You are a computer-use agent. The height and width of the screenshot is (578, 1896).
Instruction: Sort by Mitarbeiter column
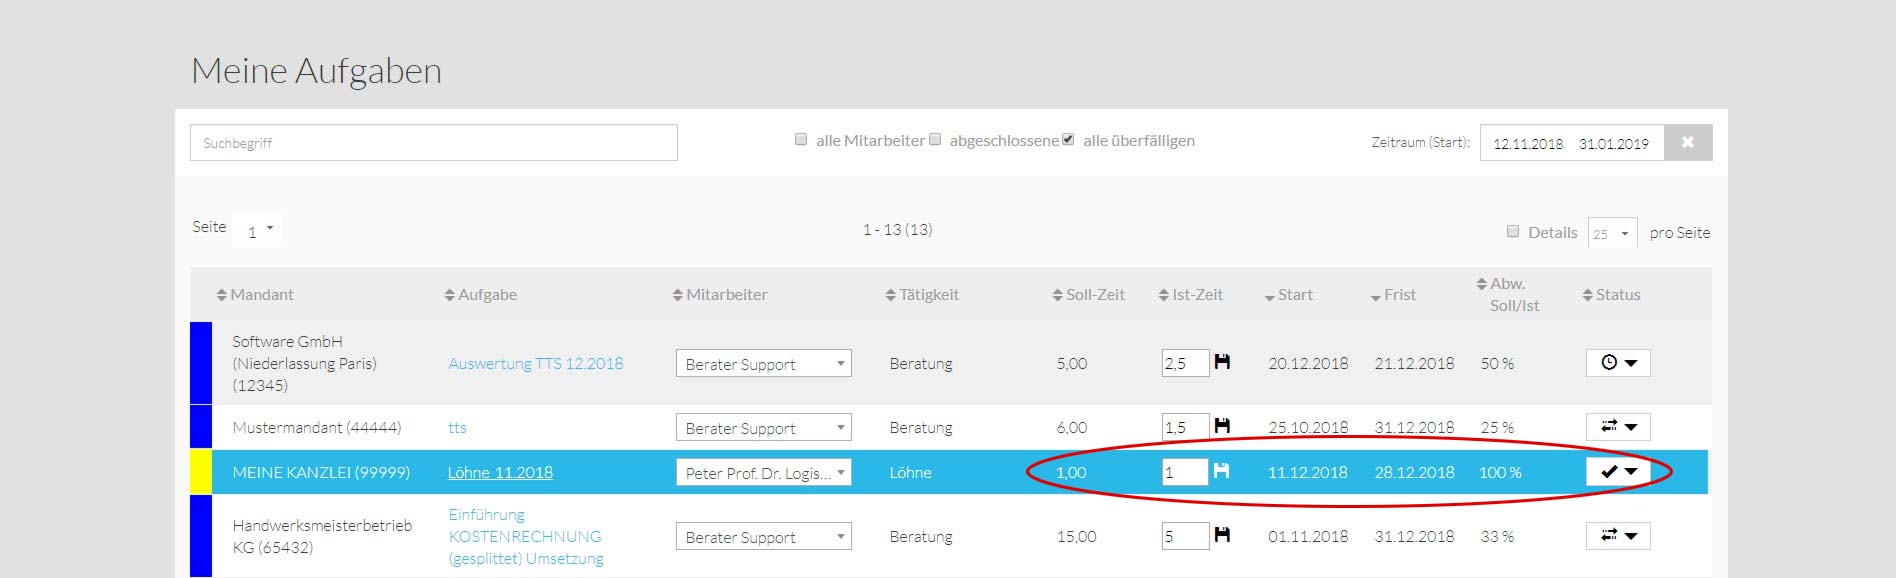click(x=720, y=295)
